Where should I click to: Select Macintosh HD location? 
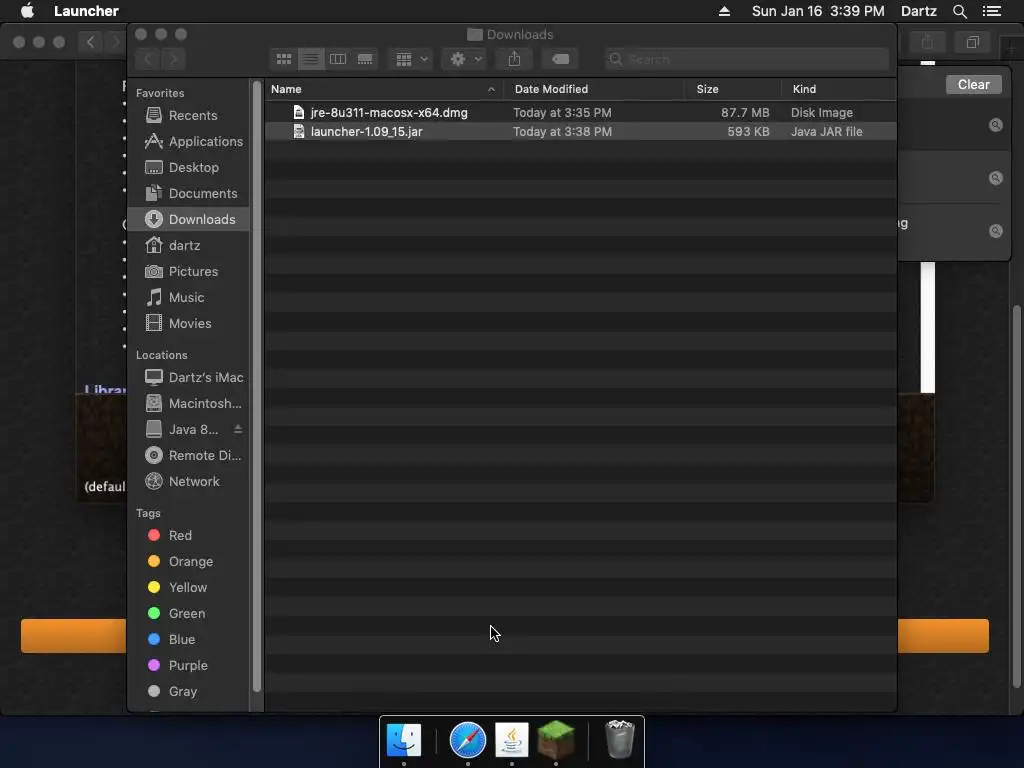point(188,404)
